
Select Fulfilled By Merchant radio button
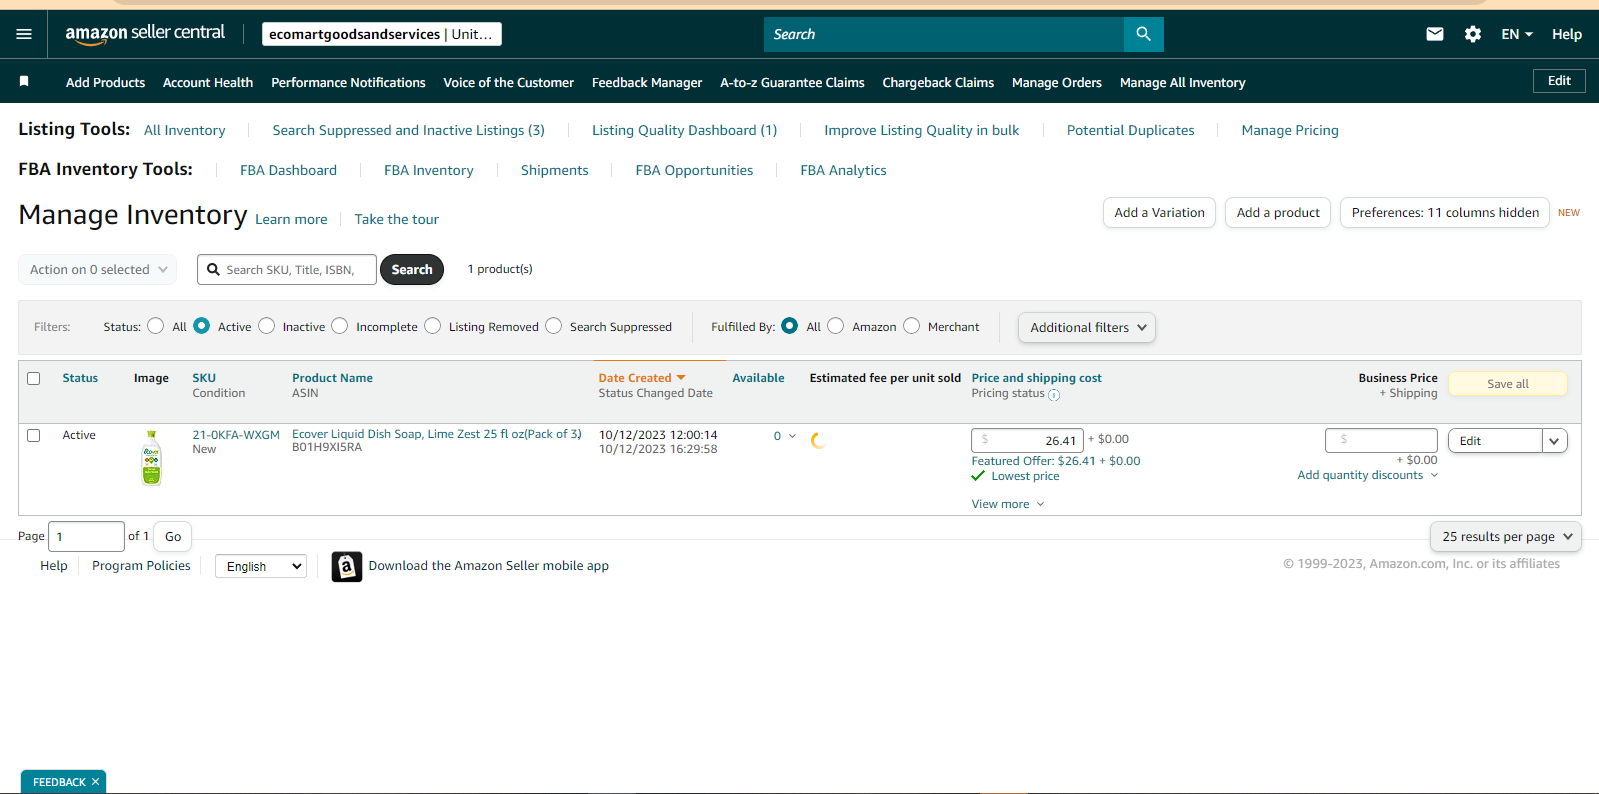[x=912, y=326]
